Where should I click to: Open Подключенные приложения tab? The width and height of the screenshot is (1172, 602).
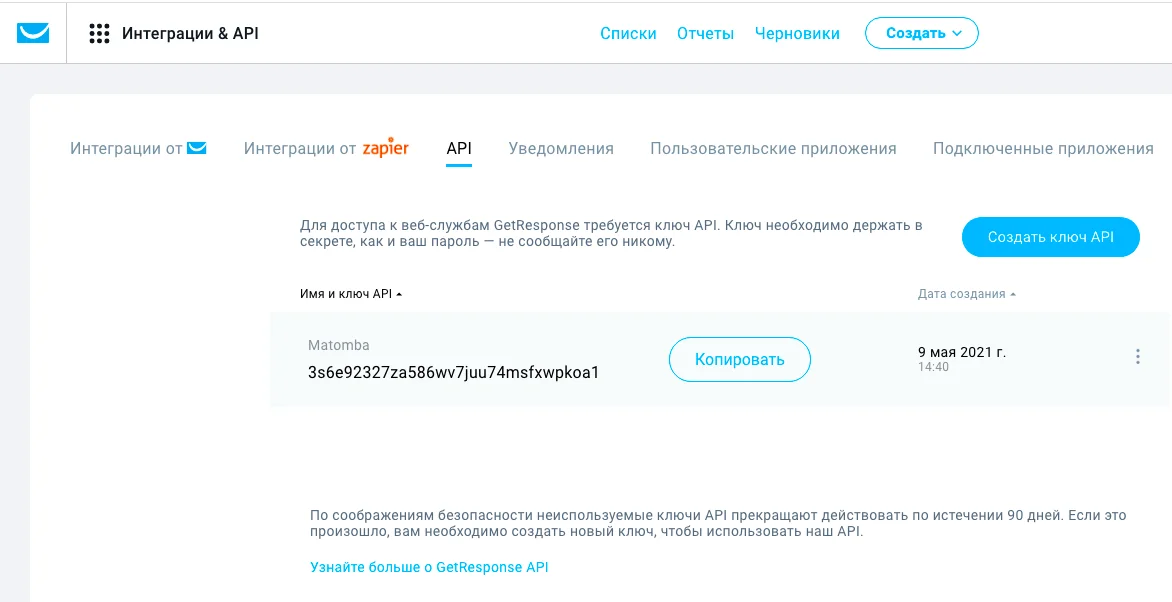point(1043,148)
